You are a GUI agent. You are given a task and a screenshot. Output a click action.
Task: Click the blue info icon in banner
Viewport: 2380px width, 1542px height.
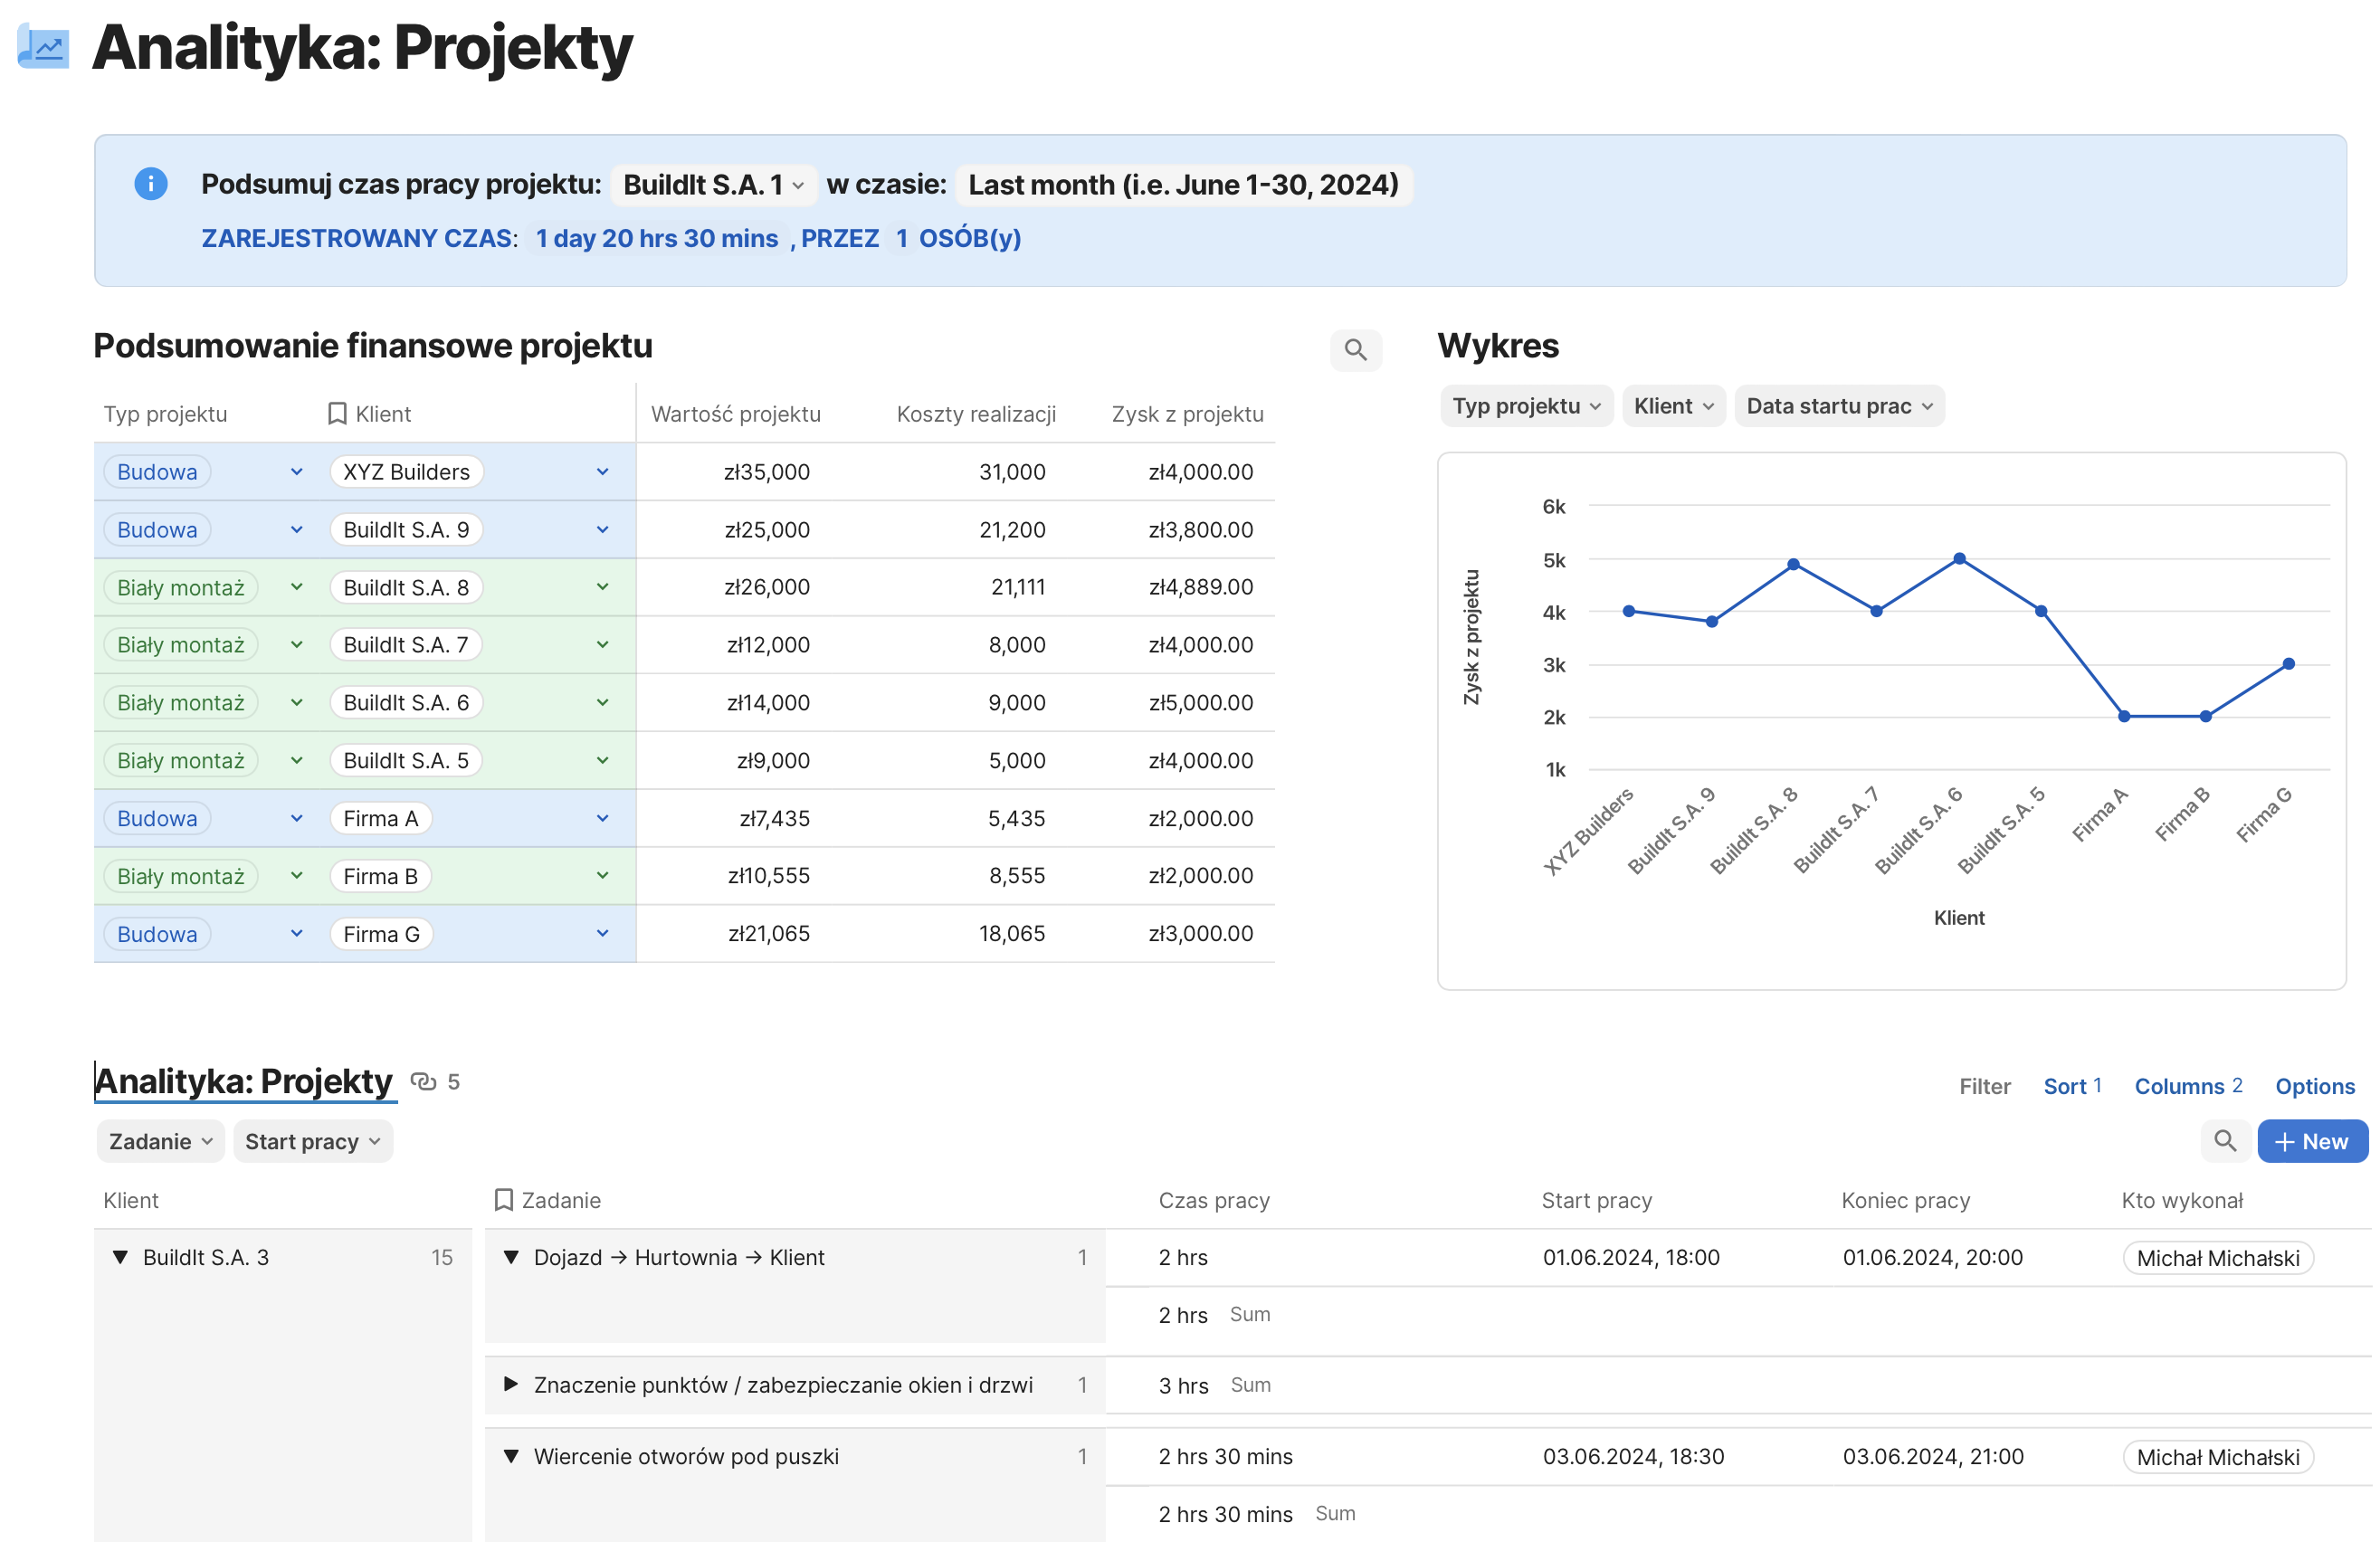pyautogui.click(x=151, y=184)
